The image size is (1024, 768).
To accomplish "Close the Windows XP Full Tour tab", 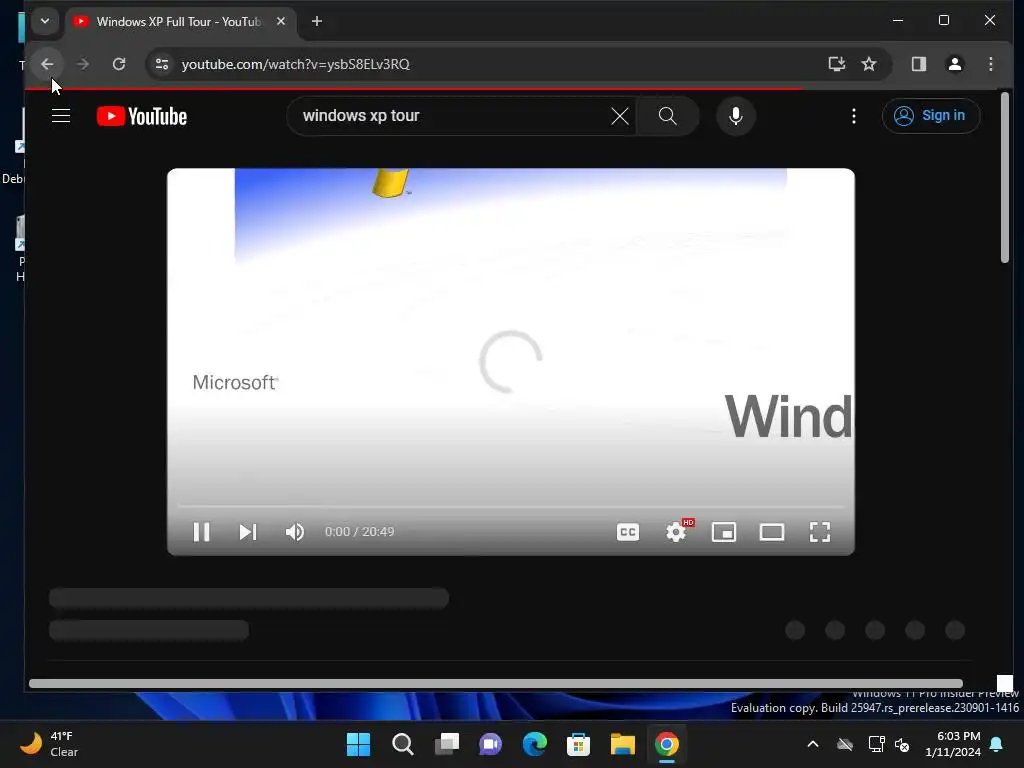I will (281, 22).
